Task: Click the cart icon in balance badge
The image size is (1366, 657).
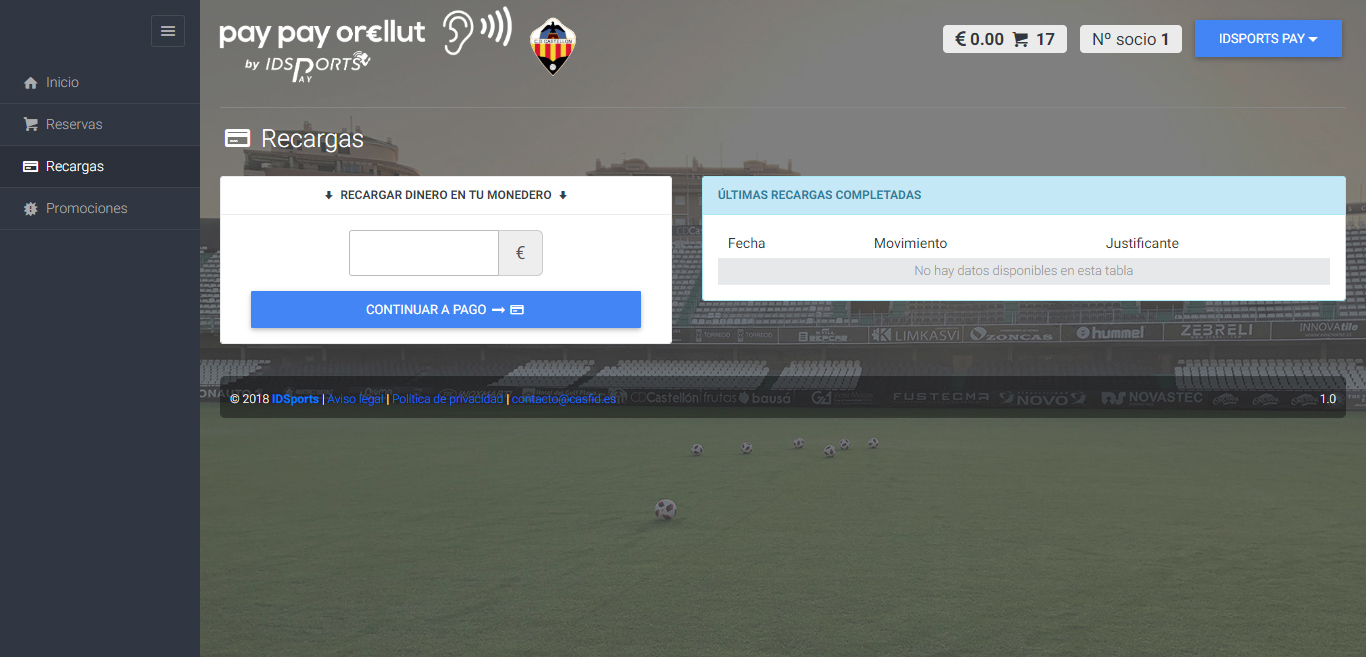Action: [x=1020, y=40]
